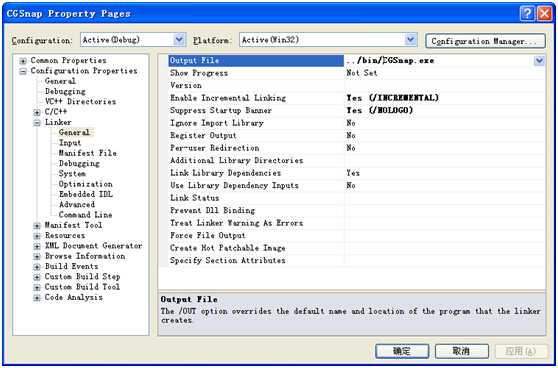The width and height of the screenshot is (558, 368).
Task: Select Embedded IDL page
Action: (x=86, y=194)
